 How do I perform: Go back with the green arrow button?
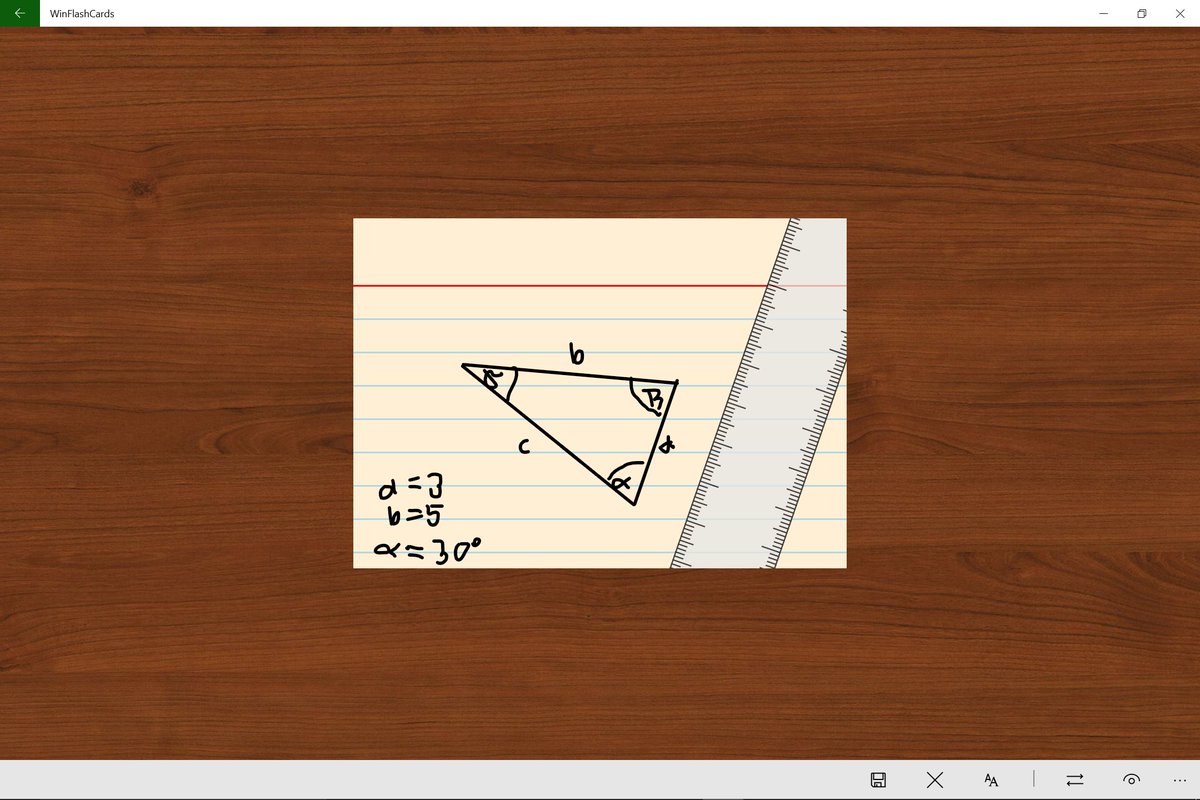tap(20, 13)
